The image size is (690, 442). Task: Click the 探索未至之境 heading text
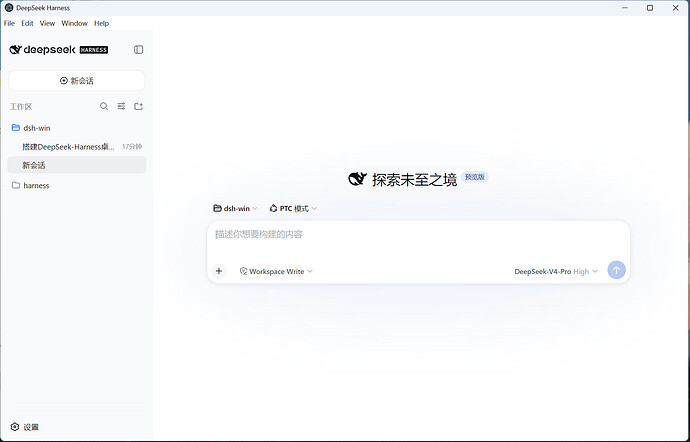415,180
